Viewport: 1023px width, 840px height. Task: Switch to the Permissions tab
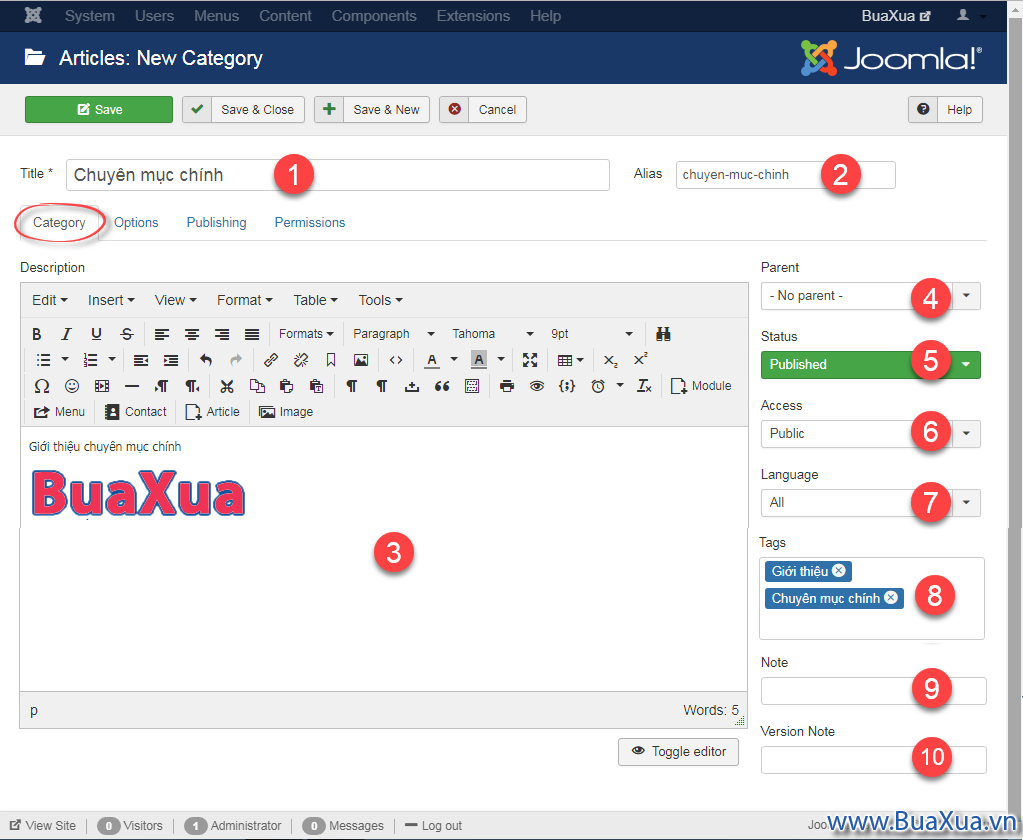click(310, 222)
